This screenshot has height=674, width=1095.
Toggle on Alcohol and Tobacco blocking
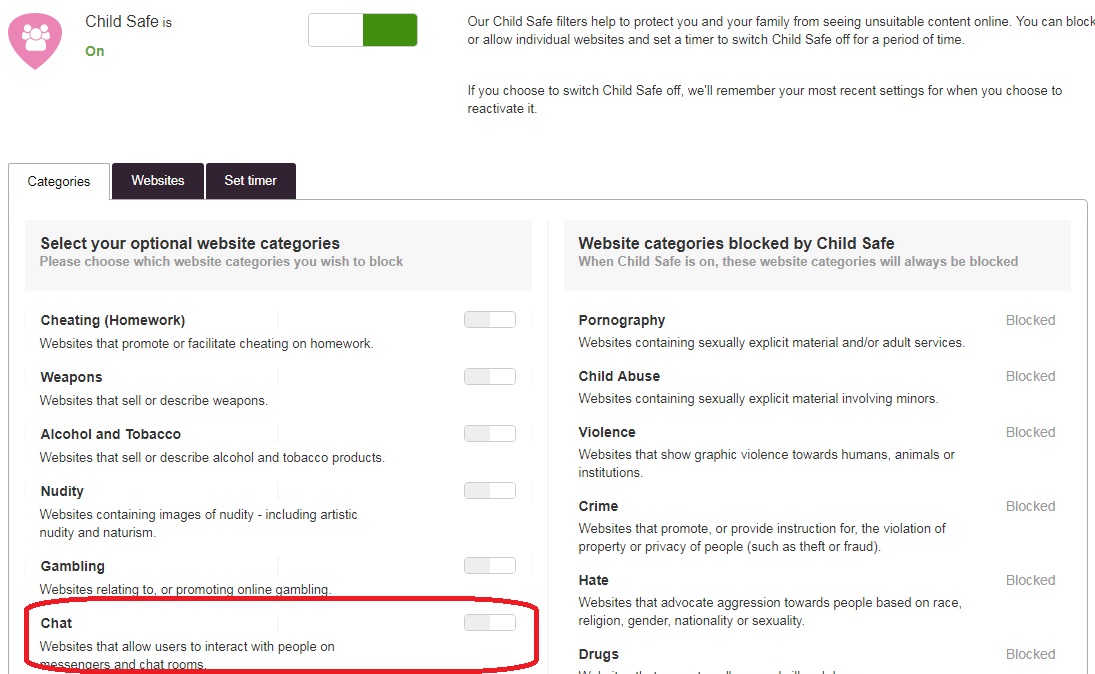(490, 433)
